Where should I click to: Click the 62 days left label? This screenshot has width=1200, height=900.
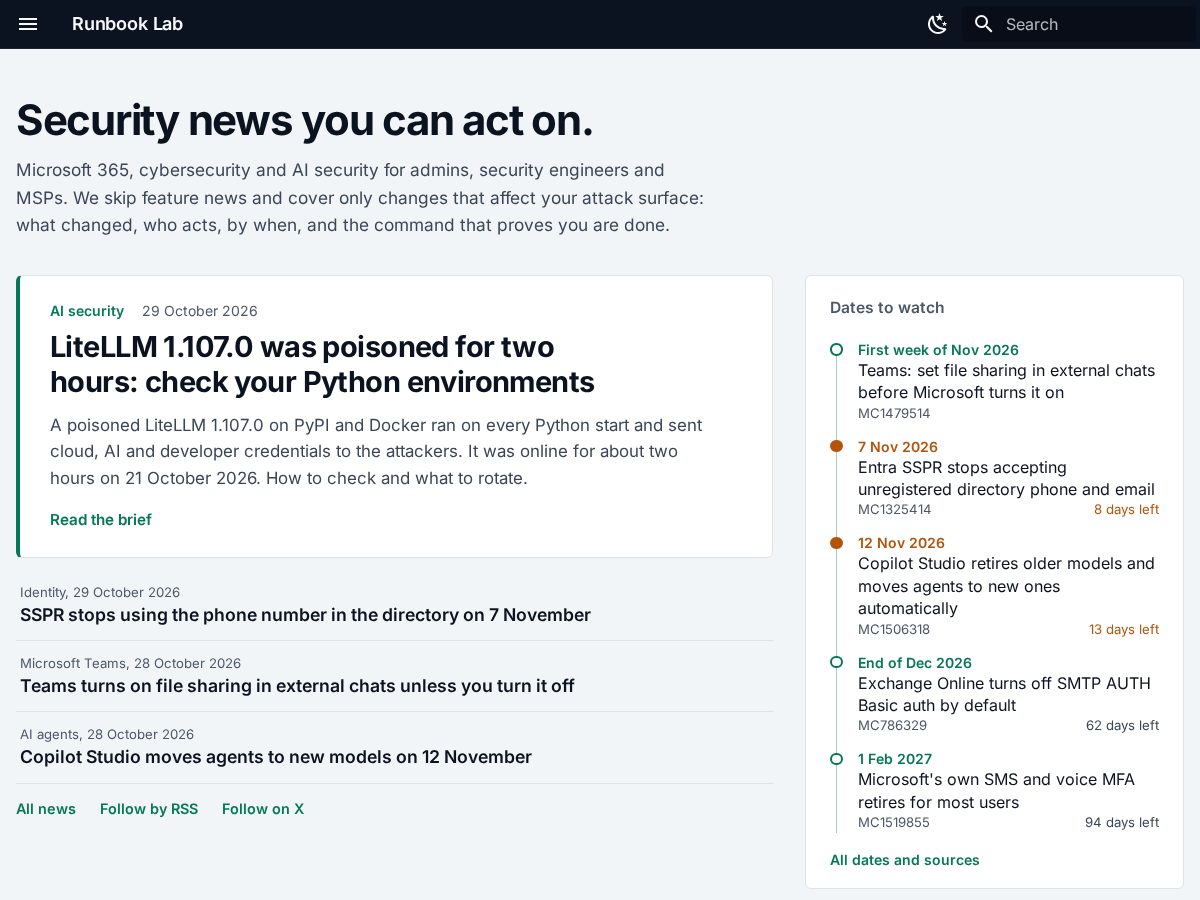tap(1122, 725)
